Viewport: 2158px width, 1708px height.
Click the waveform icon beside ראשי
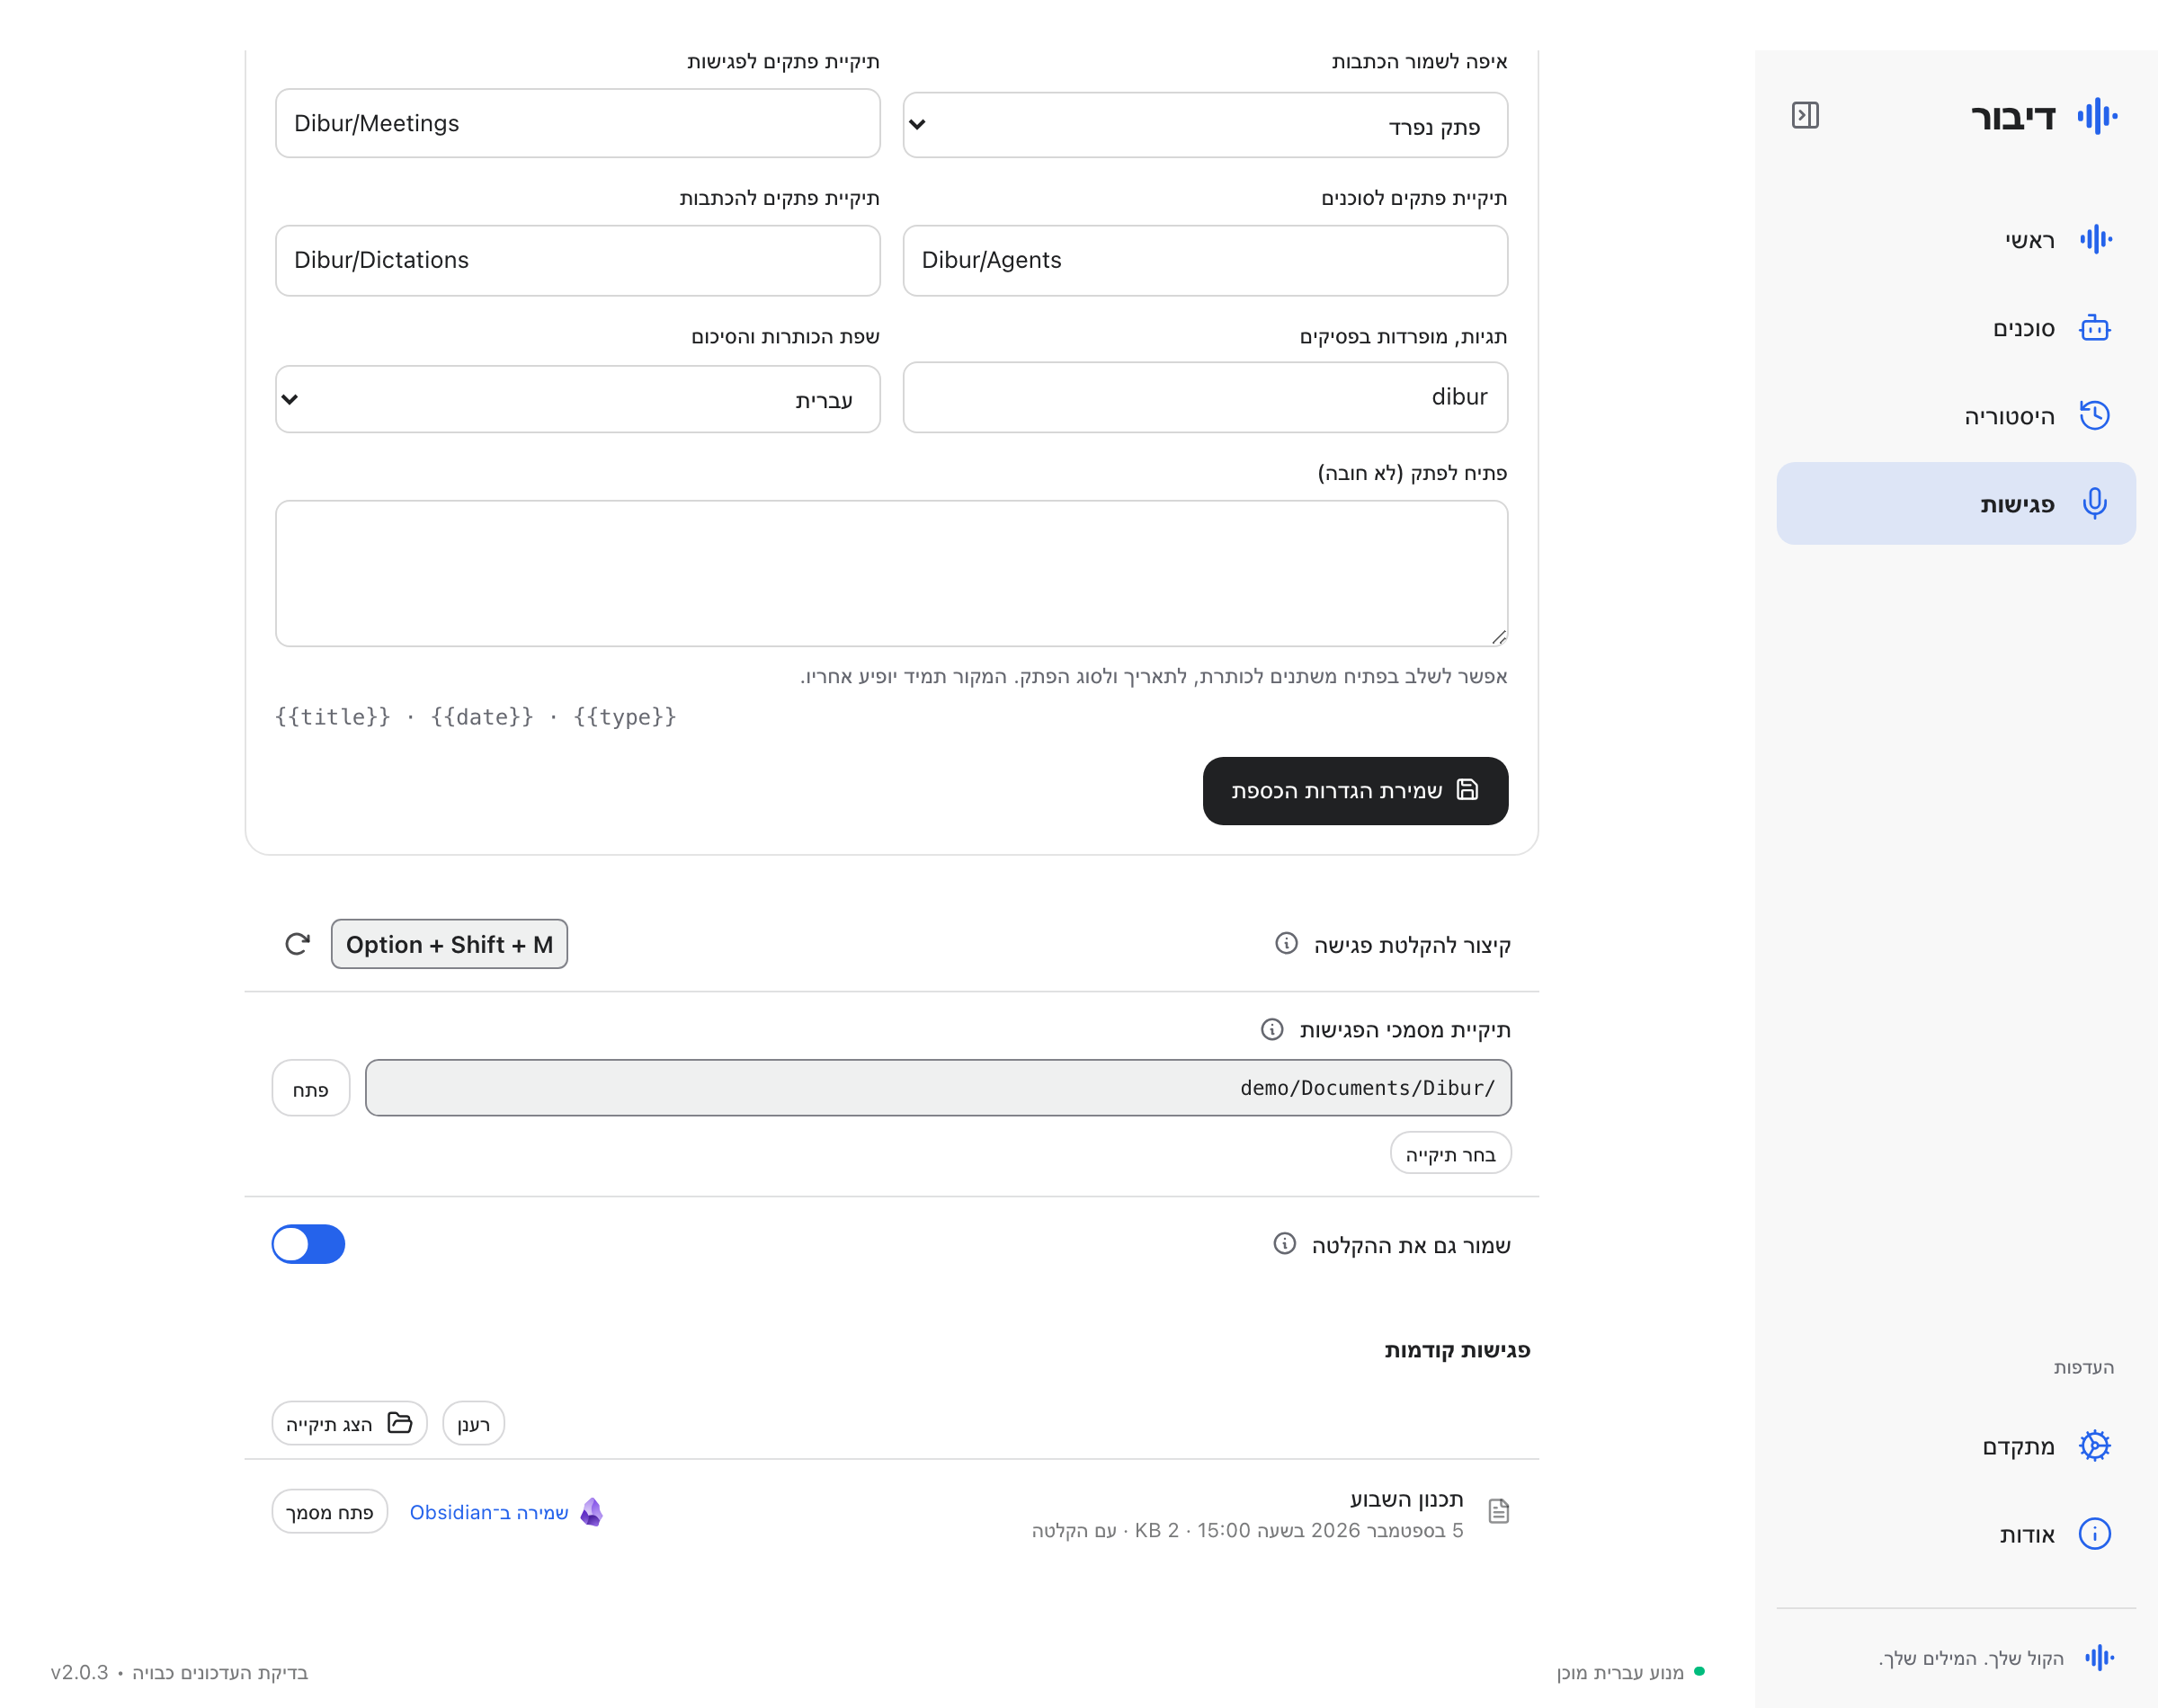(2095, 240)
